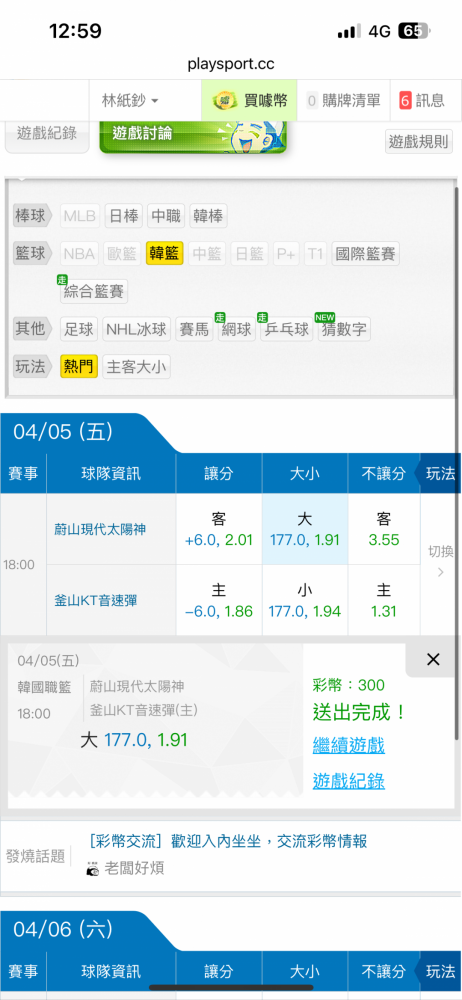The height and width of the screenshot is (1000, 462).
Task: Open the 遊戲紀錄 link in confirmation
Action: tap(348, 781)
